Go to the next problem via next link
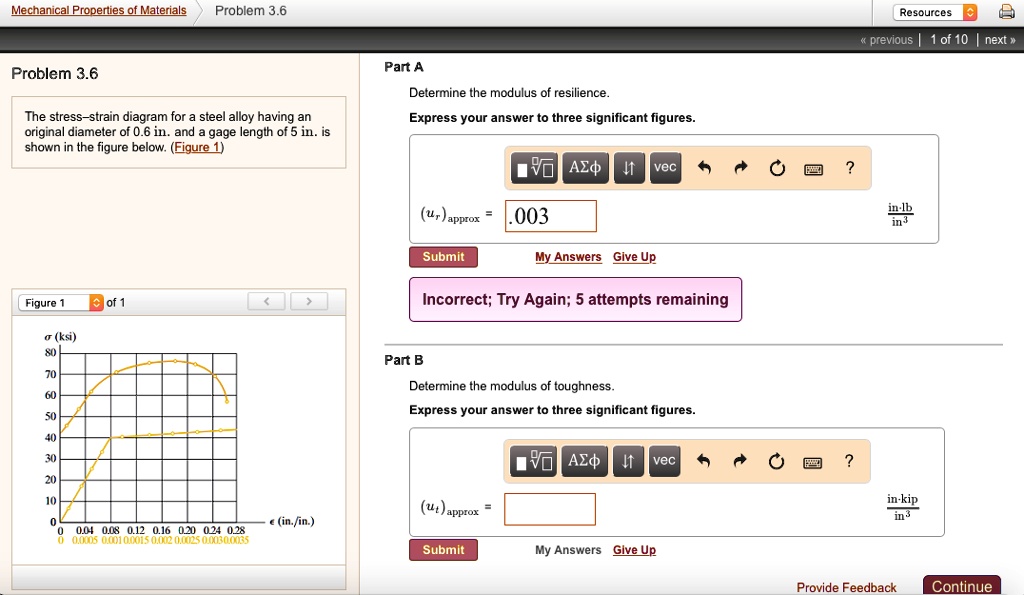1024x595 pixels. click(997, 39)
